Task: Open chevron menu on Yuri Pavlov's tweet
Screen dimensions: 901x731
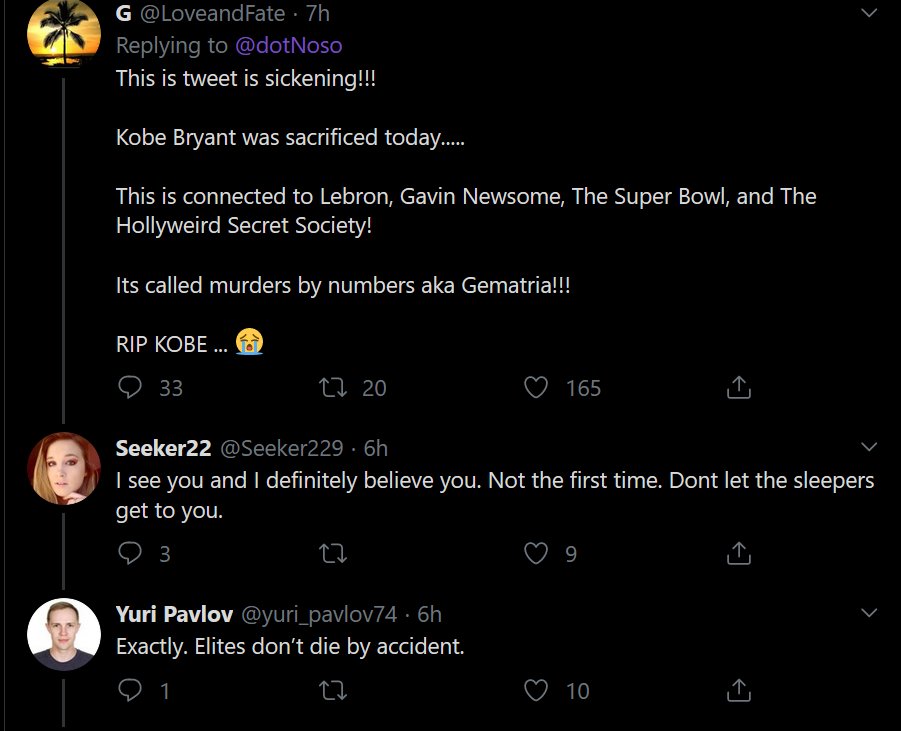Action: pos(868,612)
